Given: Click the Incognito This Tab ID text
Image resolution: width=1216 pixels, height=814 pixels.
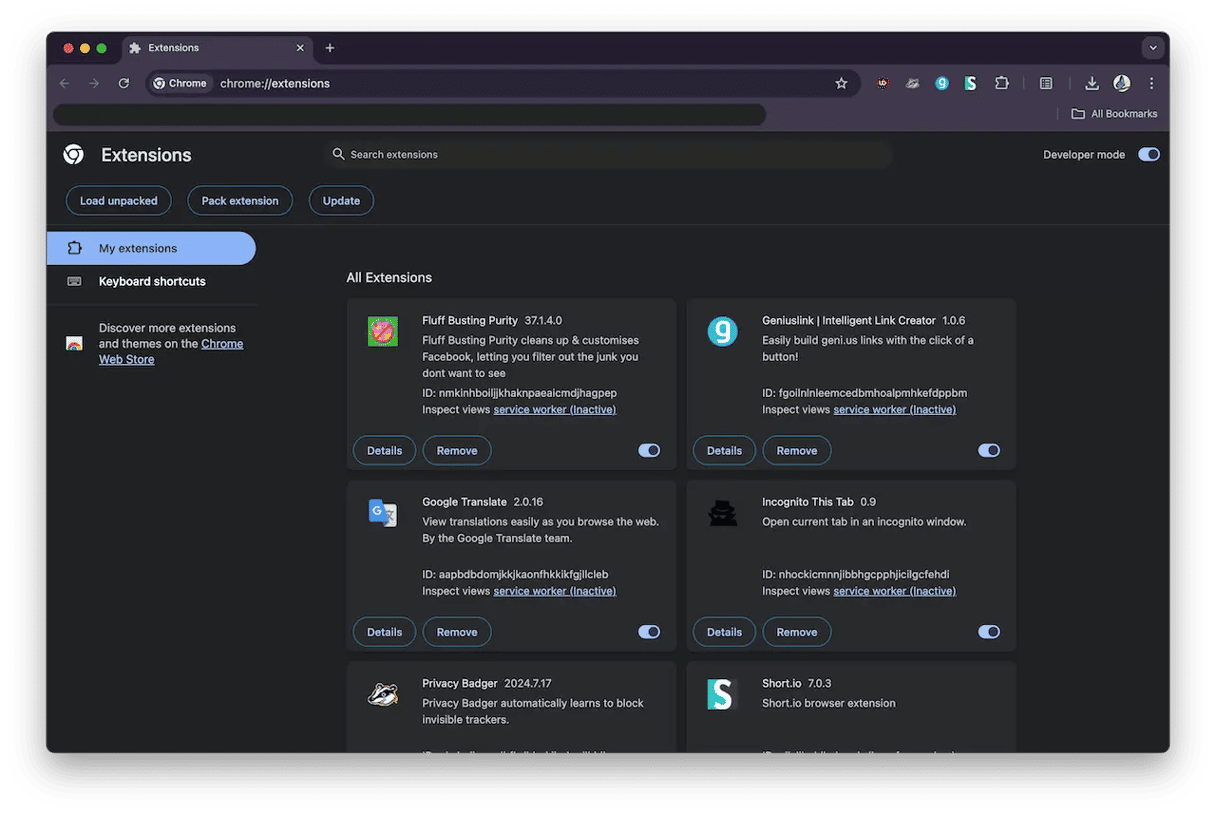Looking at the screenshot, I should pos(856,575).
